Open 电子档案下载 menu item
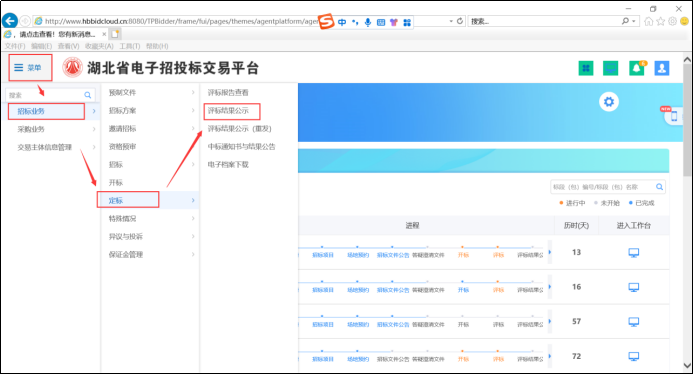 [x=228, y=165]
